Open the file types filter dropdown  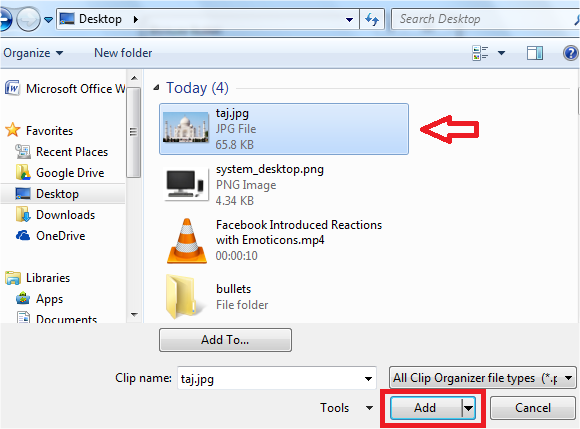coord(483,378)
